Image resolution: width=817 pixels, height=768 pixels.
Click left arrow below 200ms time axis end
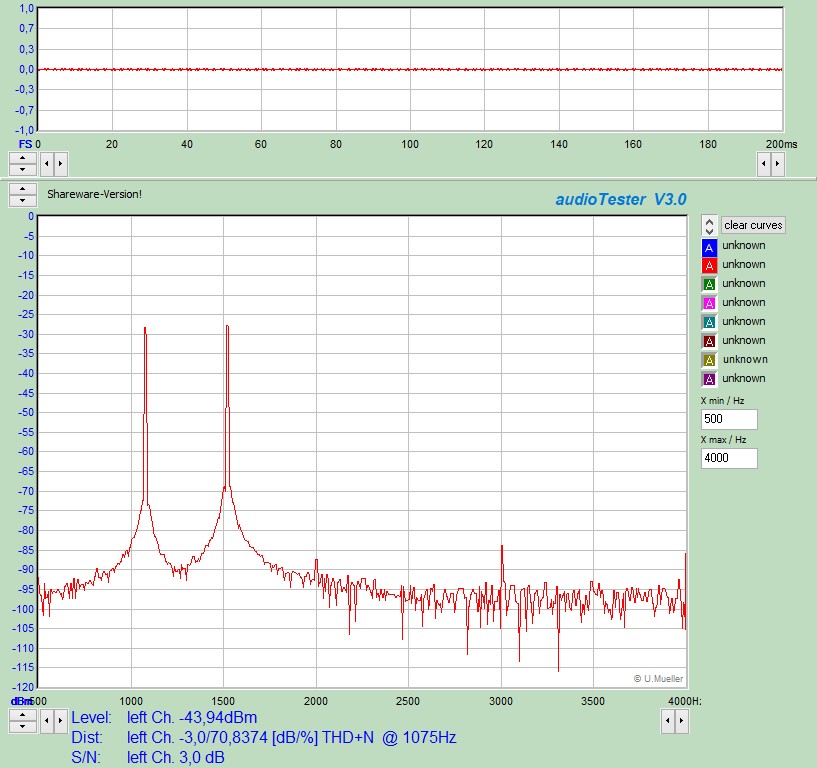tap(764, 164)
